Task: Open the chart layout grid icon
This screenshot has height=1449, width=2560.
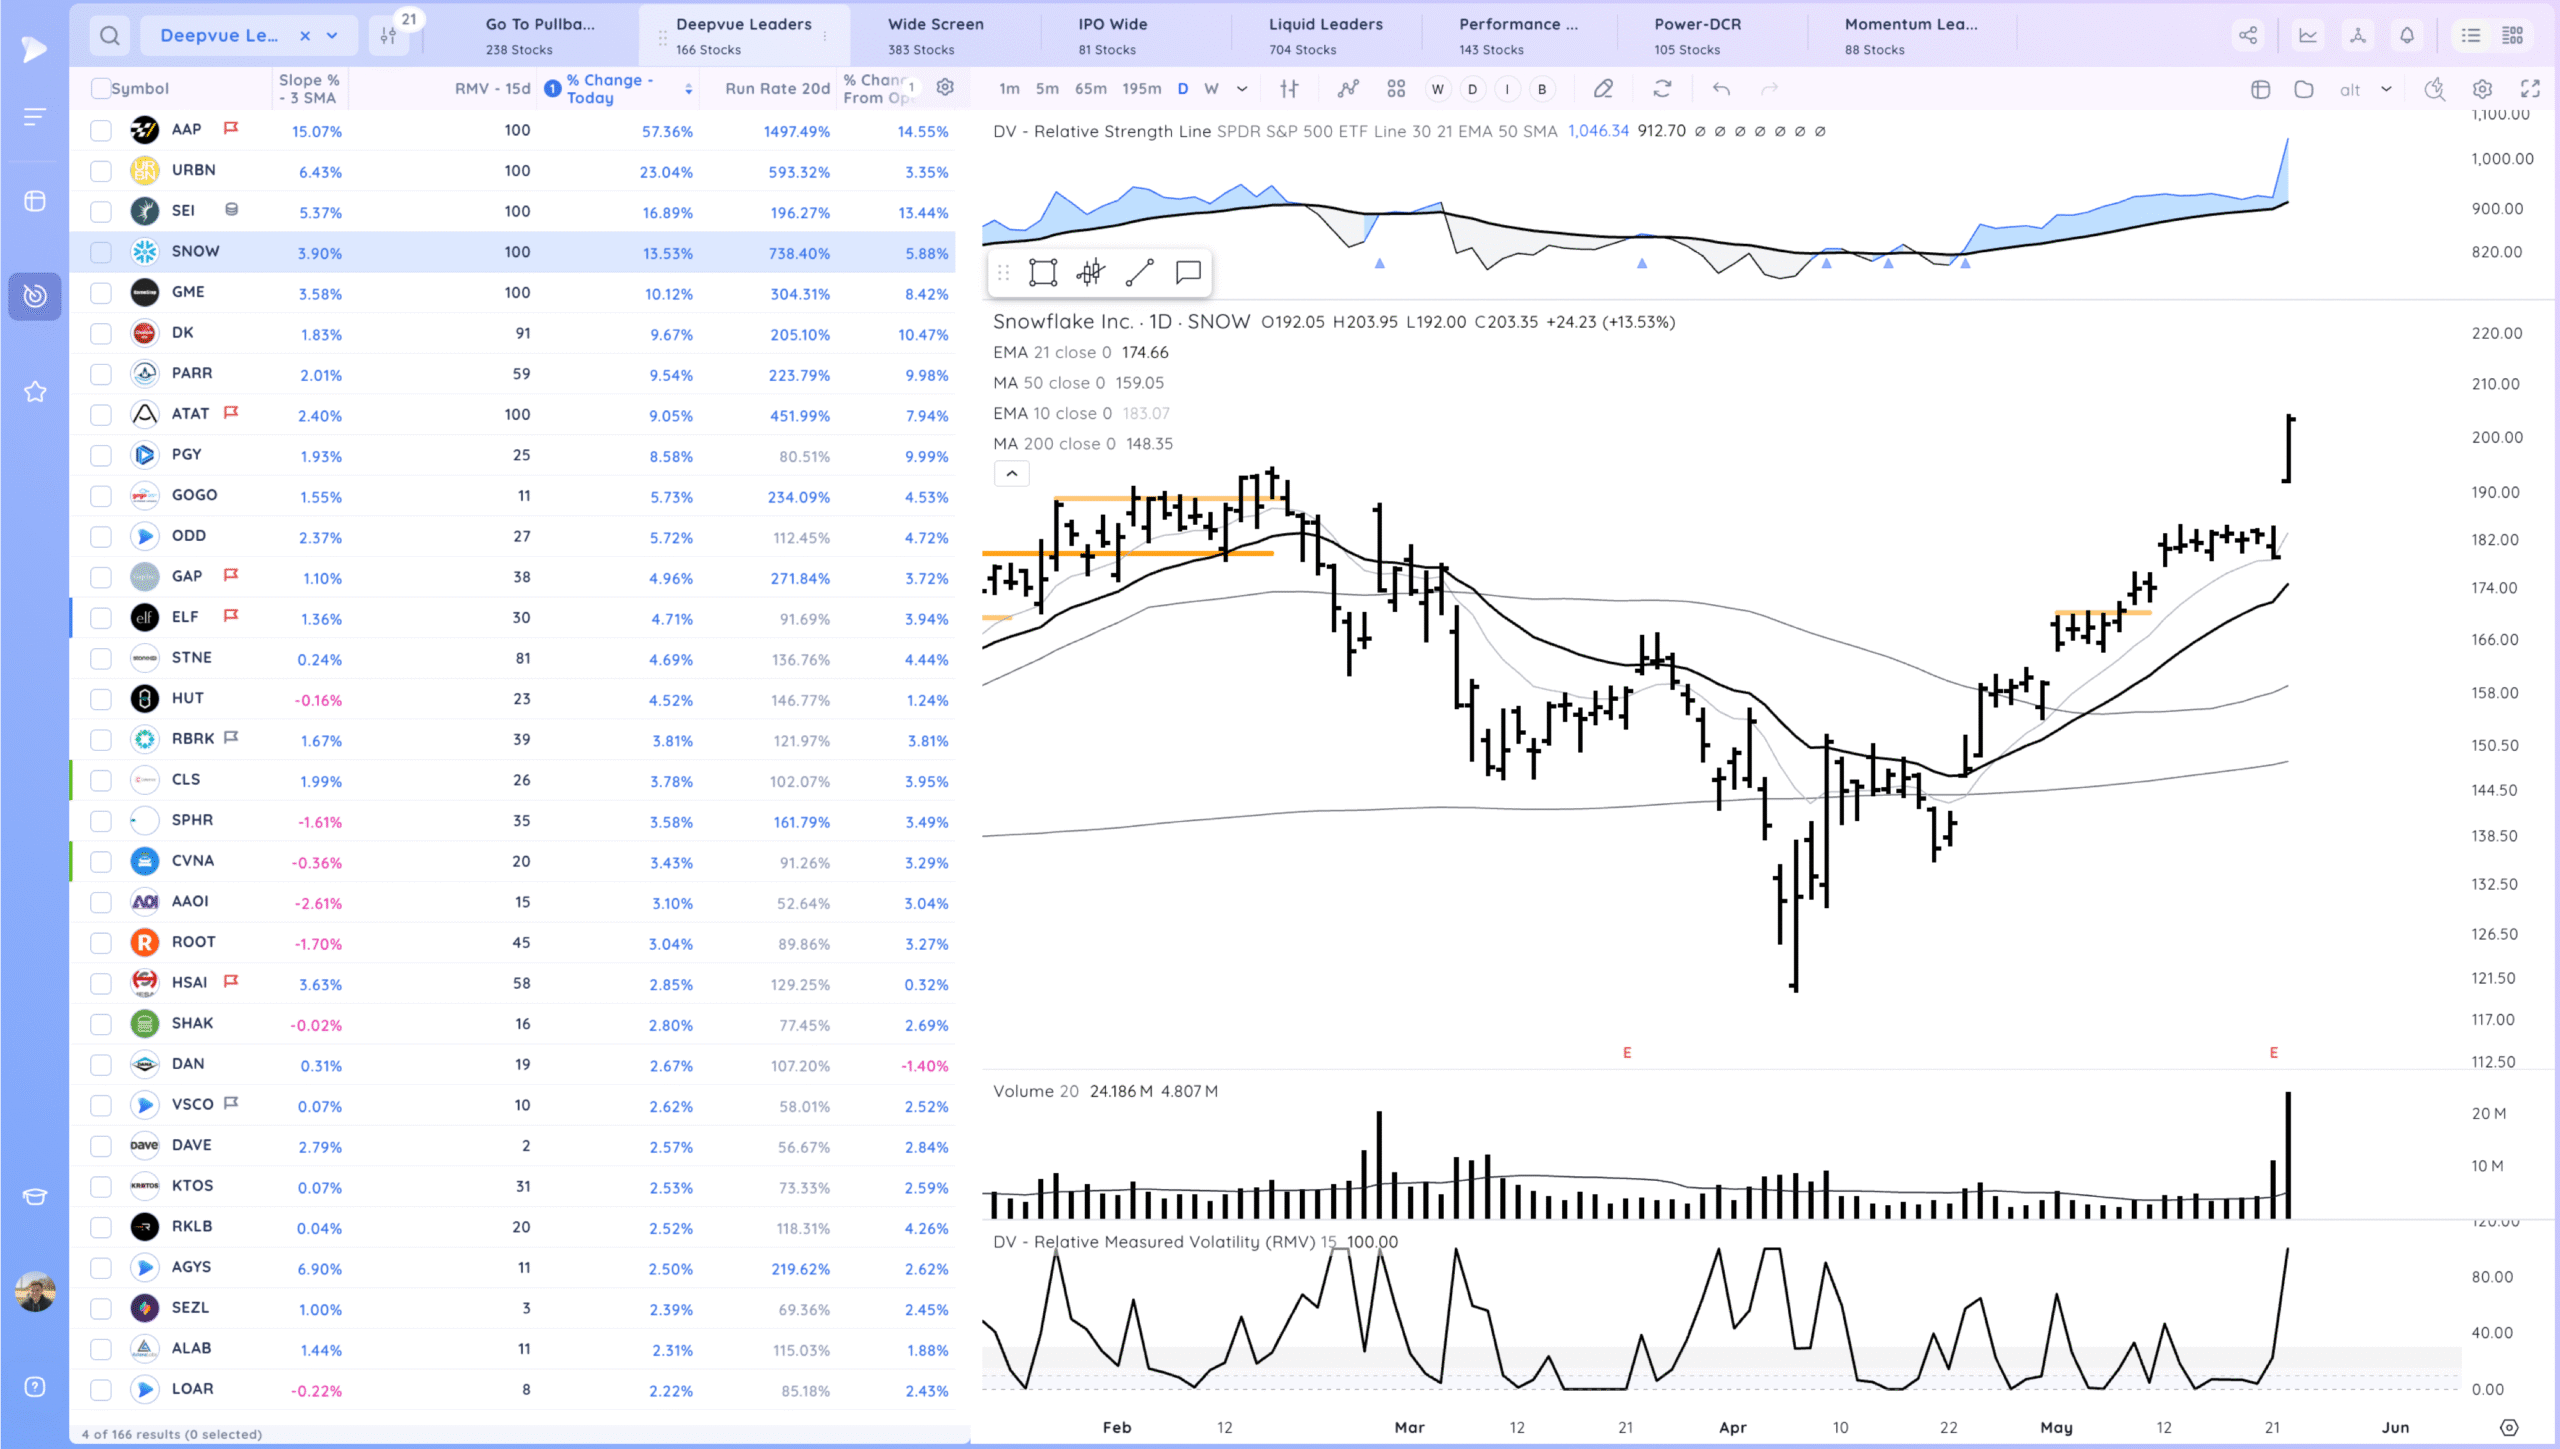Action: point(1397,89)
